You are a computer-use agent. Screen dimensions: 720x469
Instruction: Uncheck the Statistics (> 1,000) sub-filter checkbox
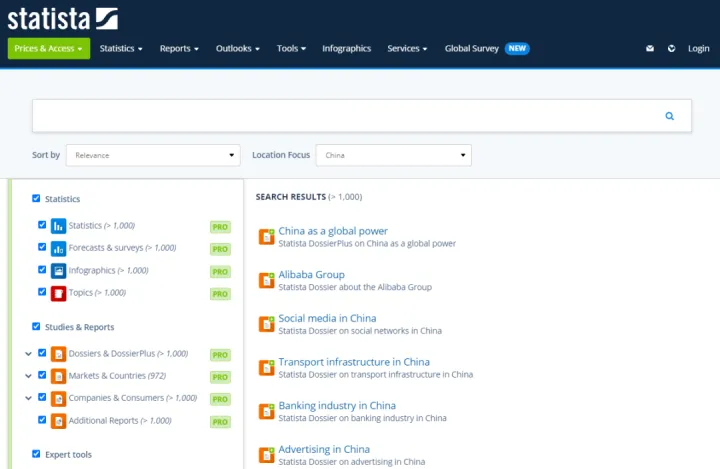tap(42, 225)
